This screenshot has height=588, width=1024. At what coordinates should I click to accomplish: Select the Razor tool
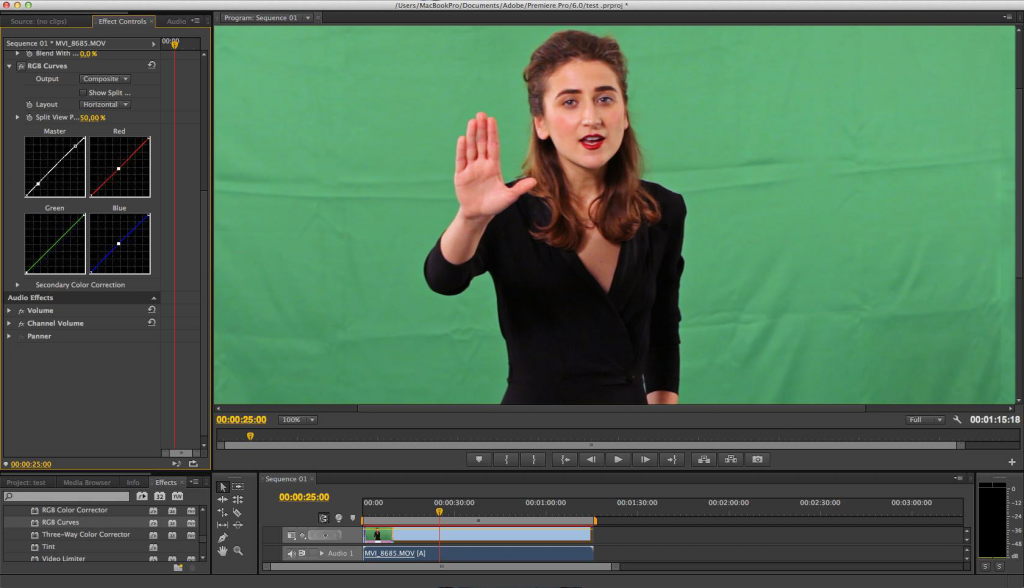pos(237,512)
